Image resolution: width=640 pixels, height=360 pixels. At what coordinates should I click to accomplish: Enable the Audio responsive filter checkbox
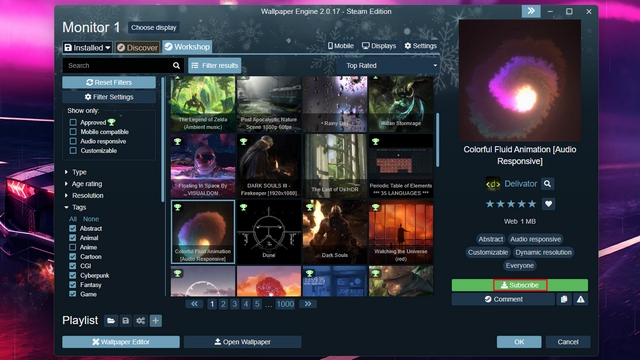(73, 141)
